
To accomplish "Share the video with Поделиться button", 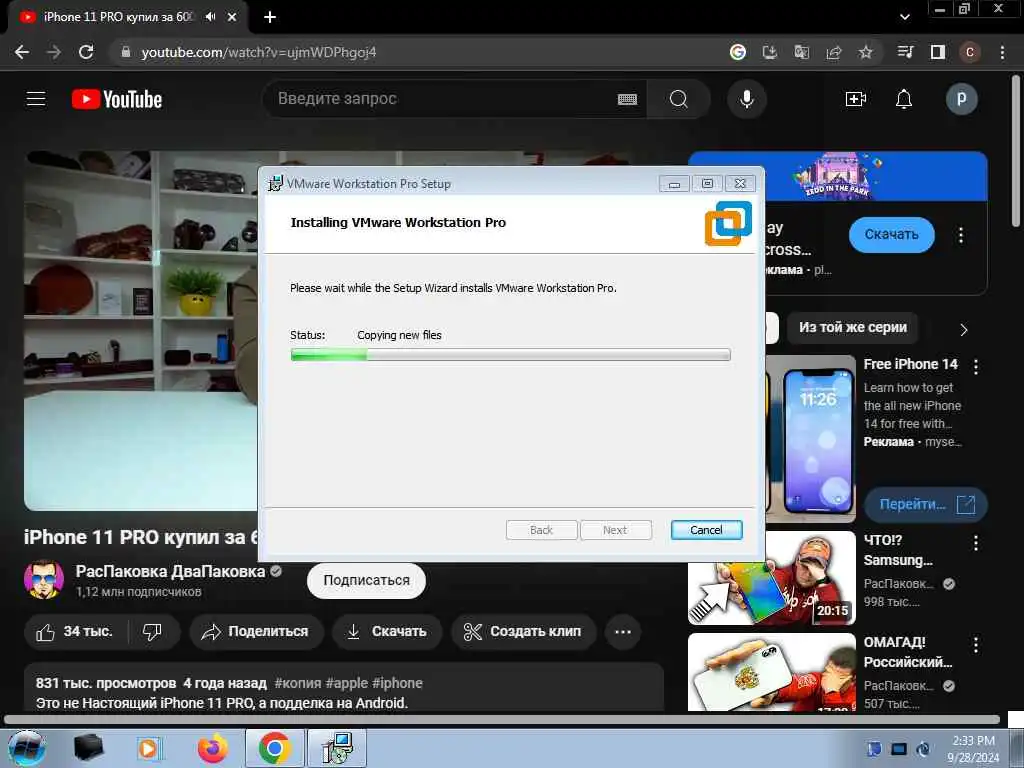I will 255,632.
